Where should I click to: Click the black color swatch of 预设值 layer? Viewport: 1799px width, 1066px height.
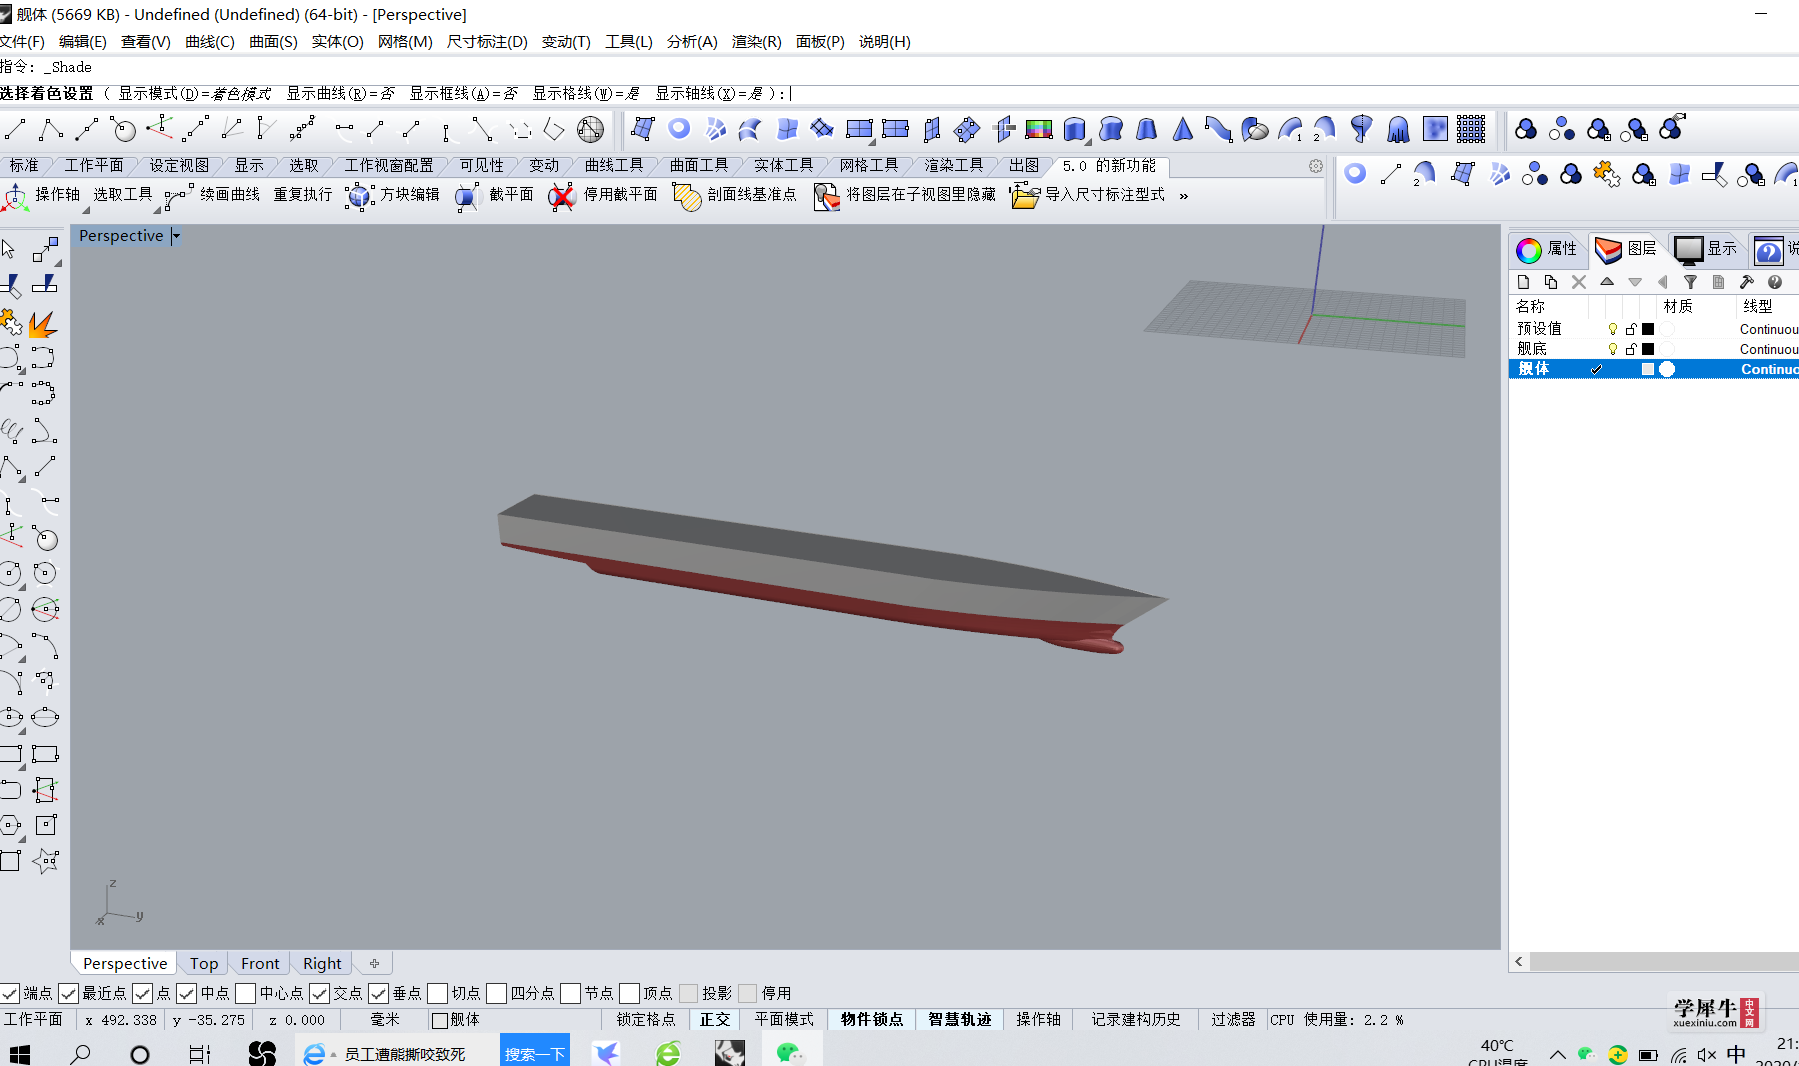click(1648, 329)
